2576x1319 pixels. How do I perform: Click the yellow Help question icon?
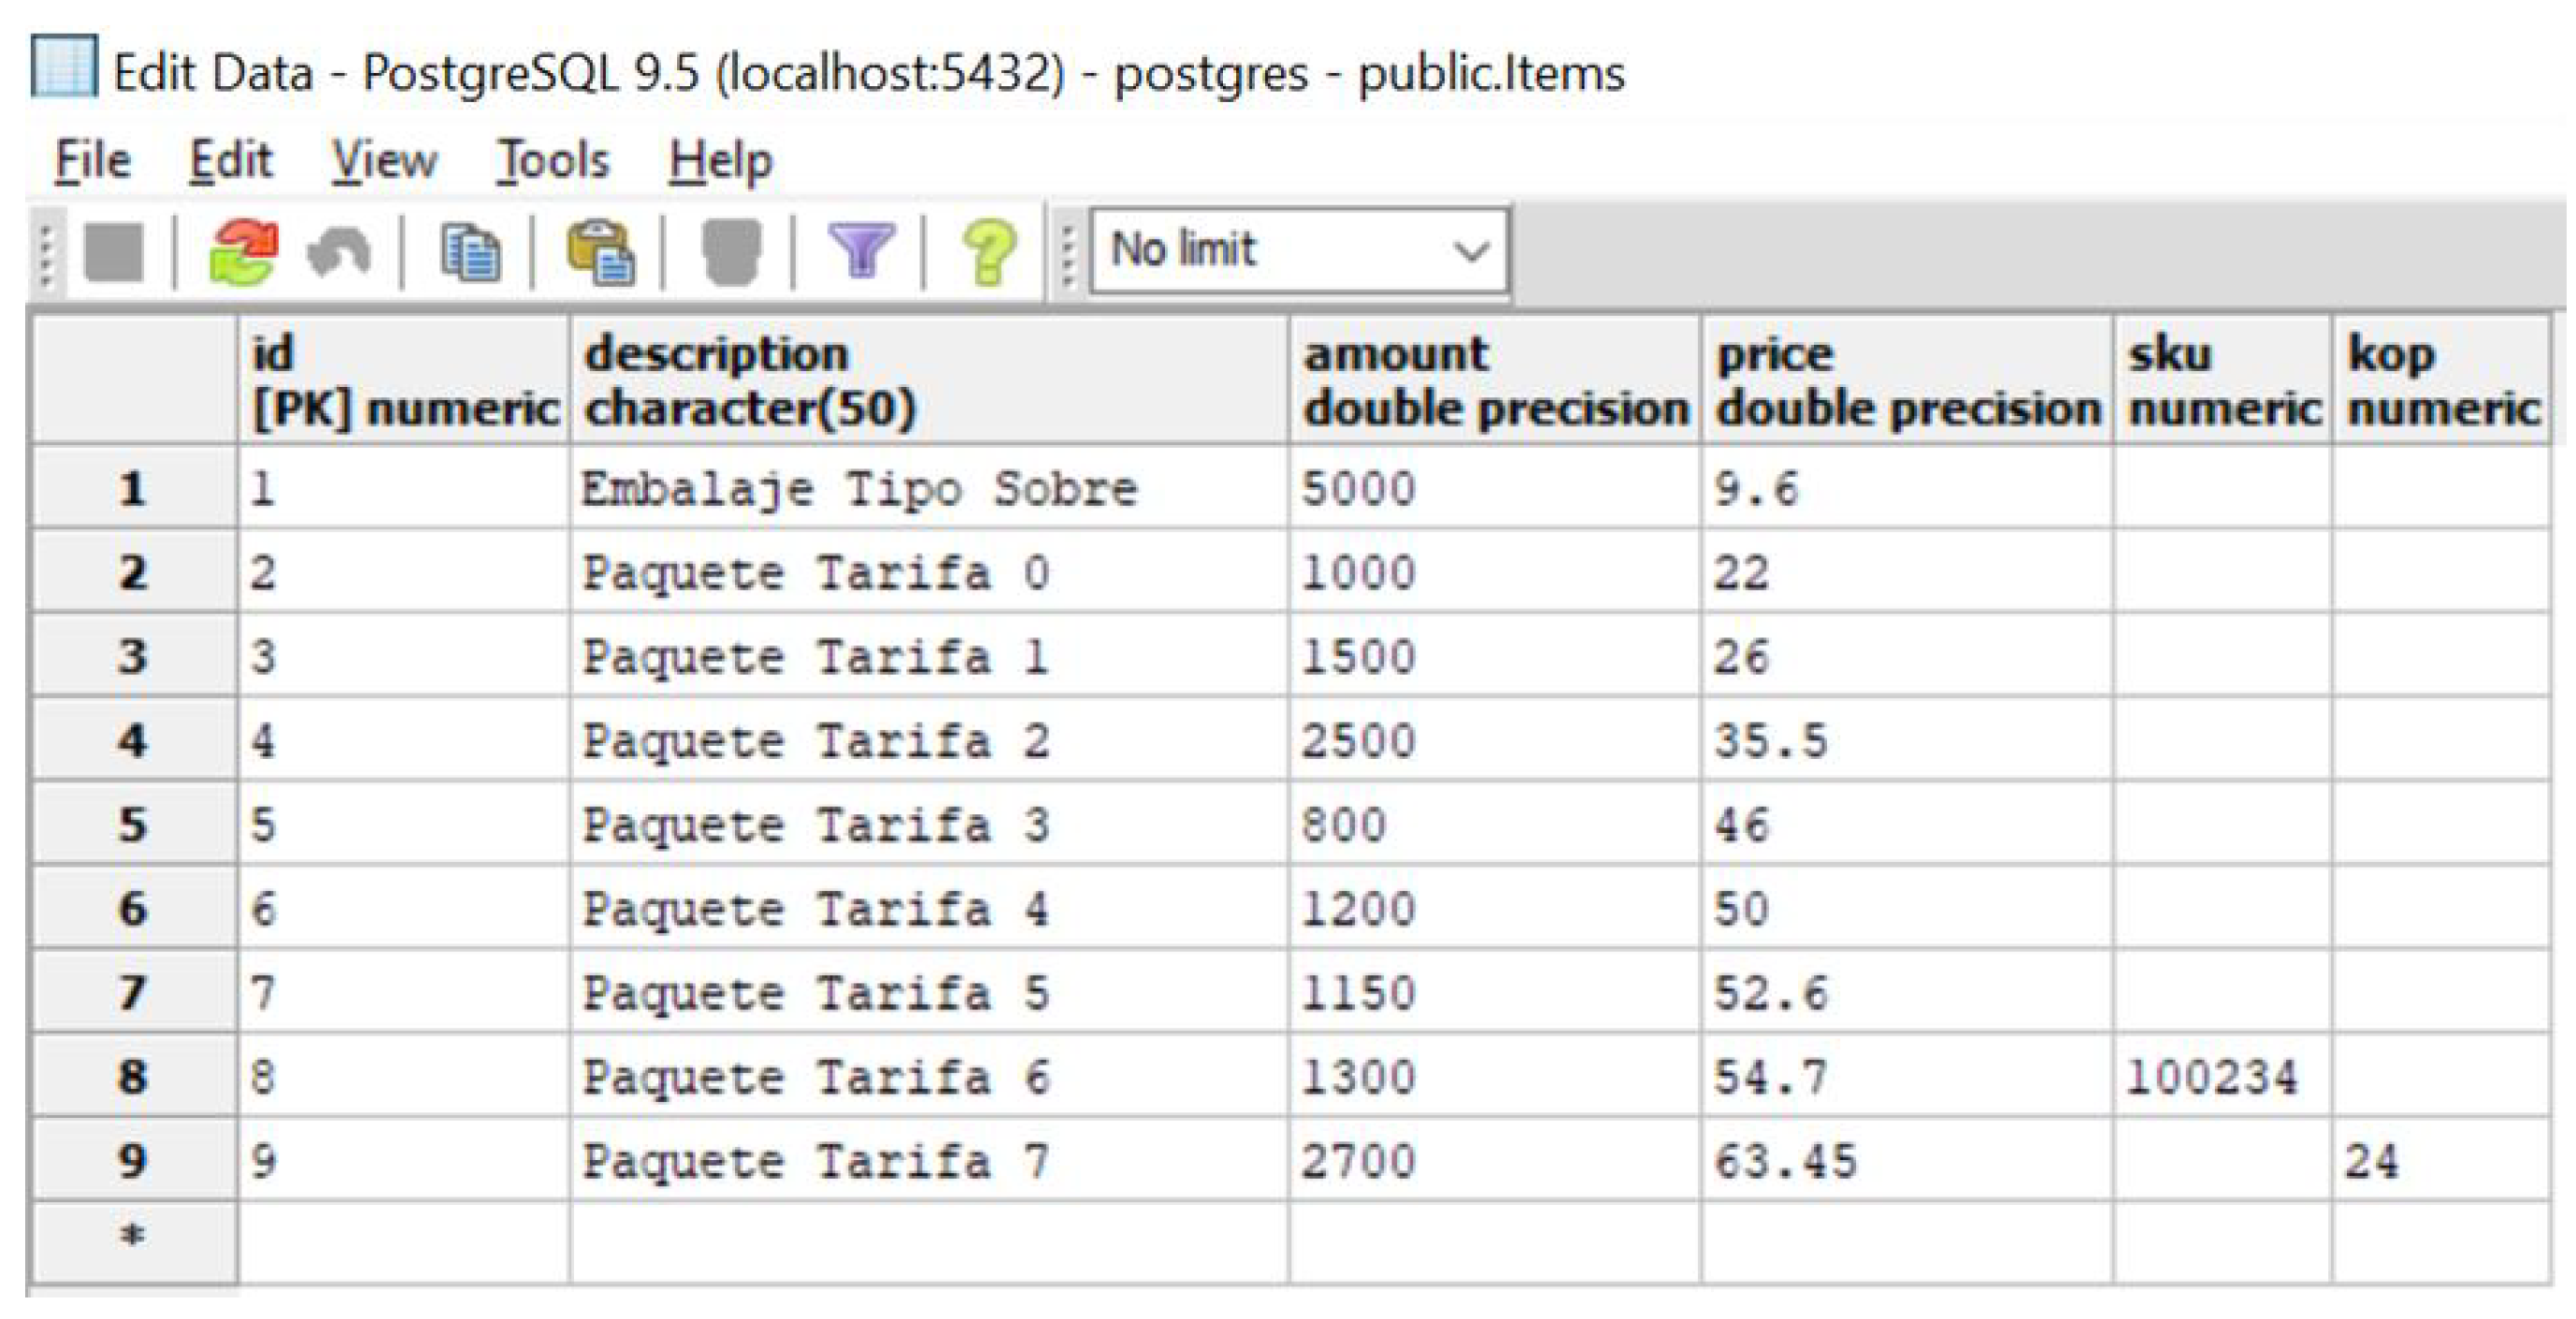(x=989, y=251)
